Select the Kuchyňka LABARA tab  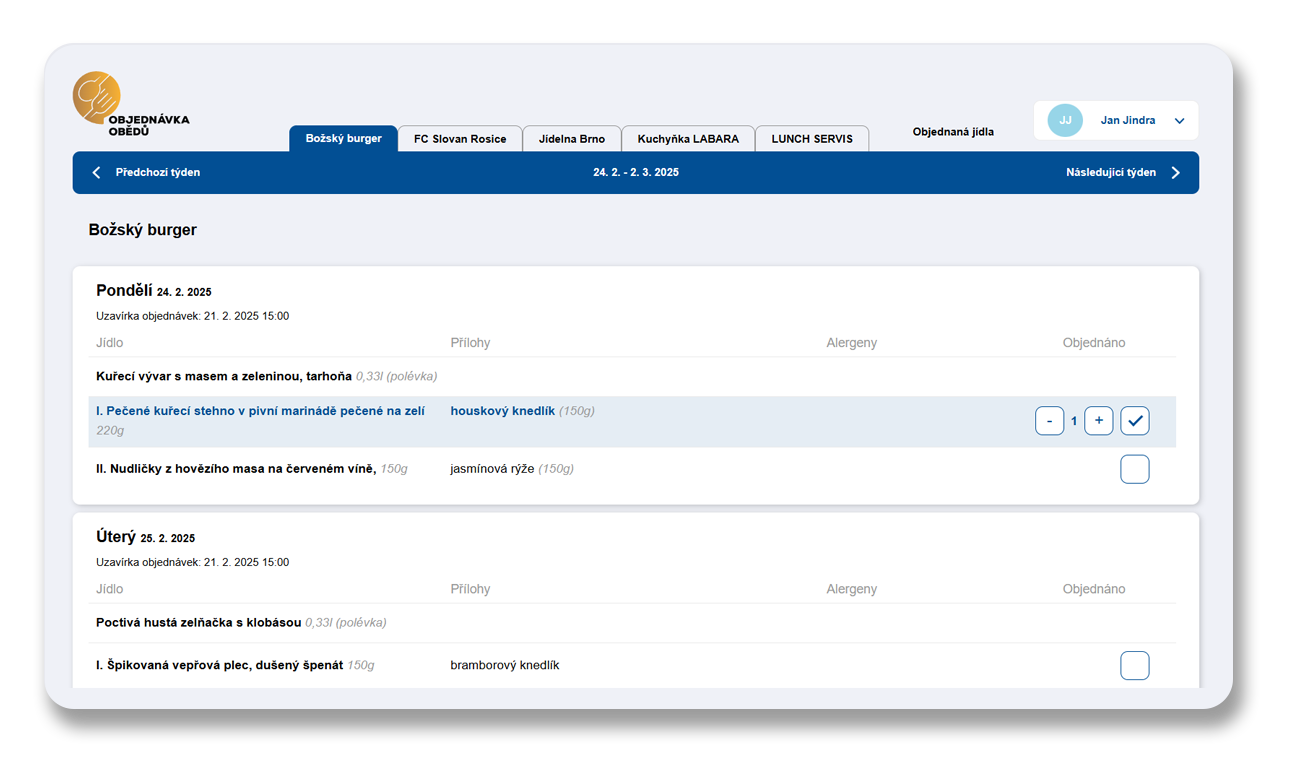[x=688, y=139]
